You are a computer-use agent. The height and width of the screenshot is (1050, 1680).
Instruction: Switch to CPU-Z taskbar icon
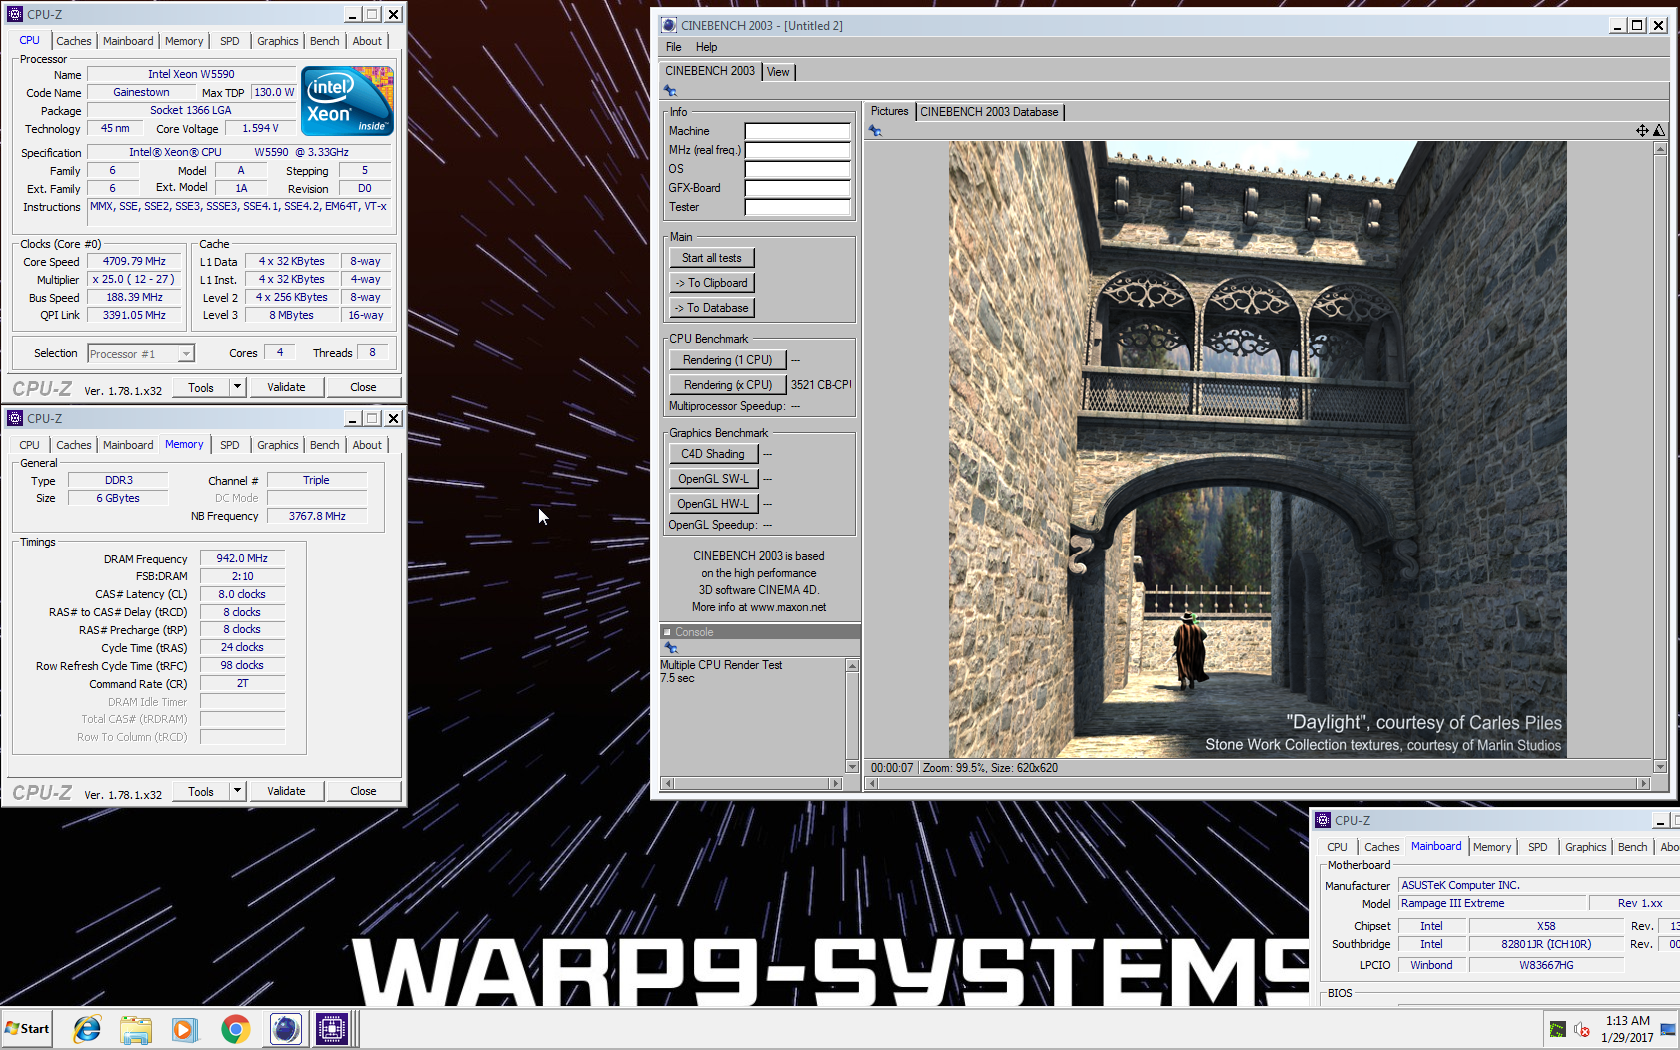pos(331,1028)
